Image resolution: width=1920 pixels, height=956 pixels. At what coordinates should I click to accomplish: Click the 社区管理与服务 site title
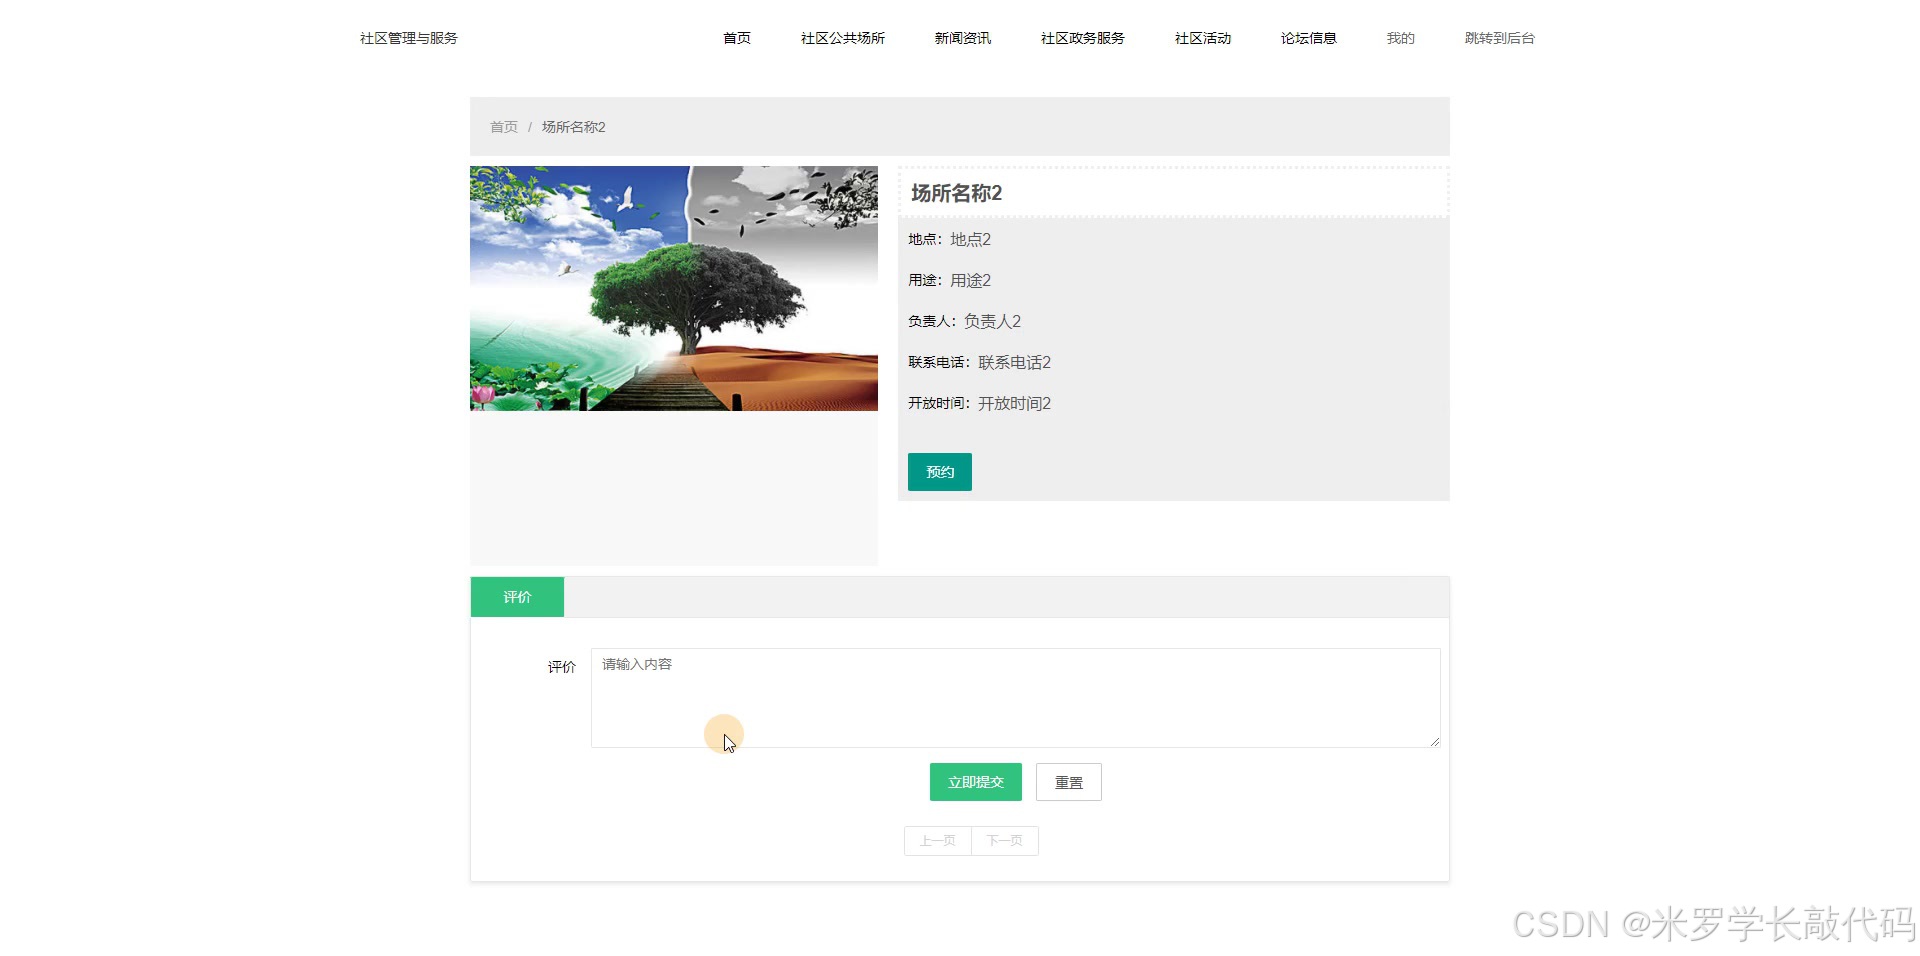point(405,38)
